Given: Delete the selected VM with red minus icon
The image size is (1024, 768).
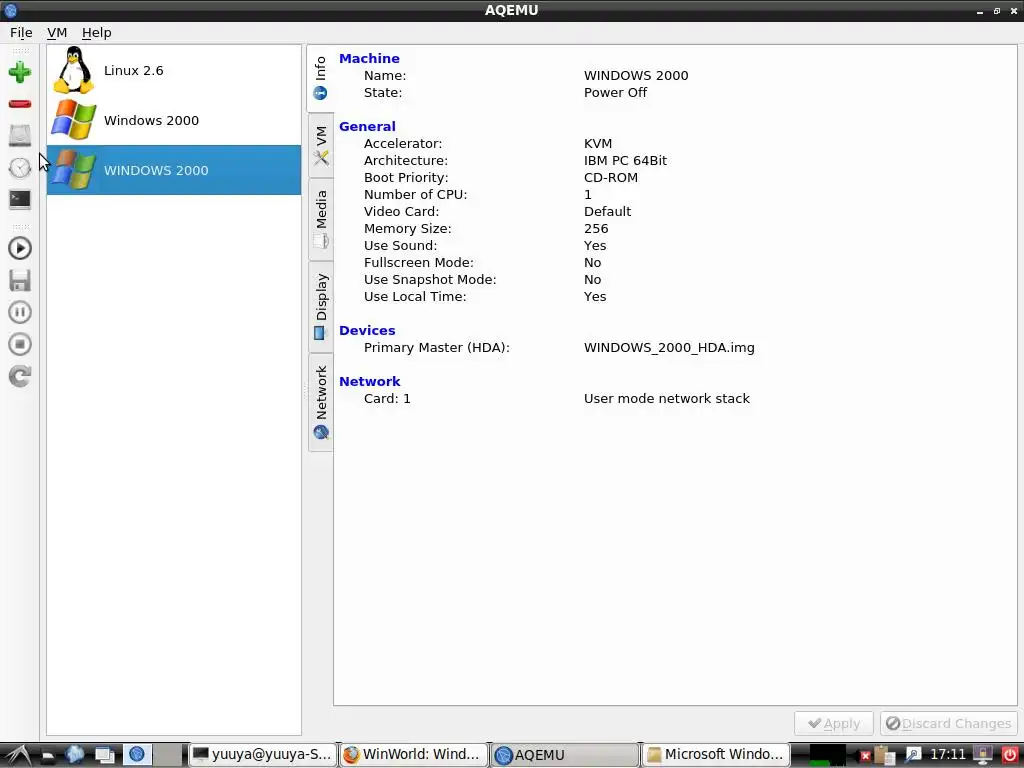Looking at the screenshot, I should pyautogui.click(x=20, y=104).
